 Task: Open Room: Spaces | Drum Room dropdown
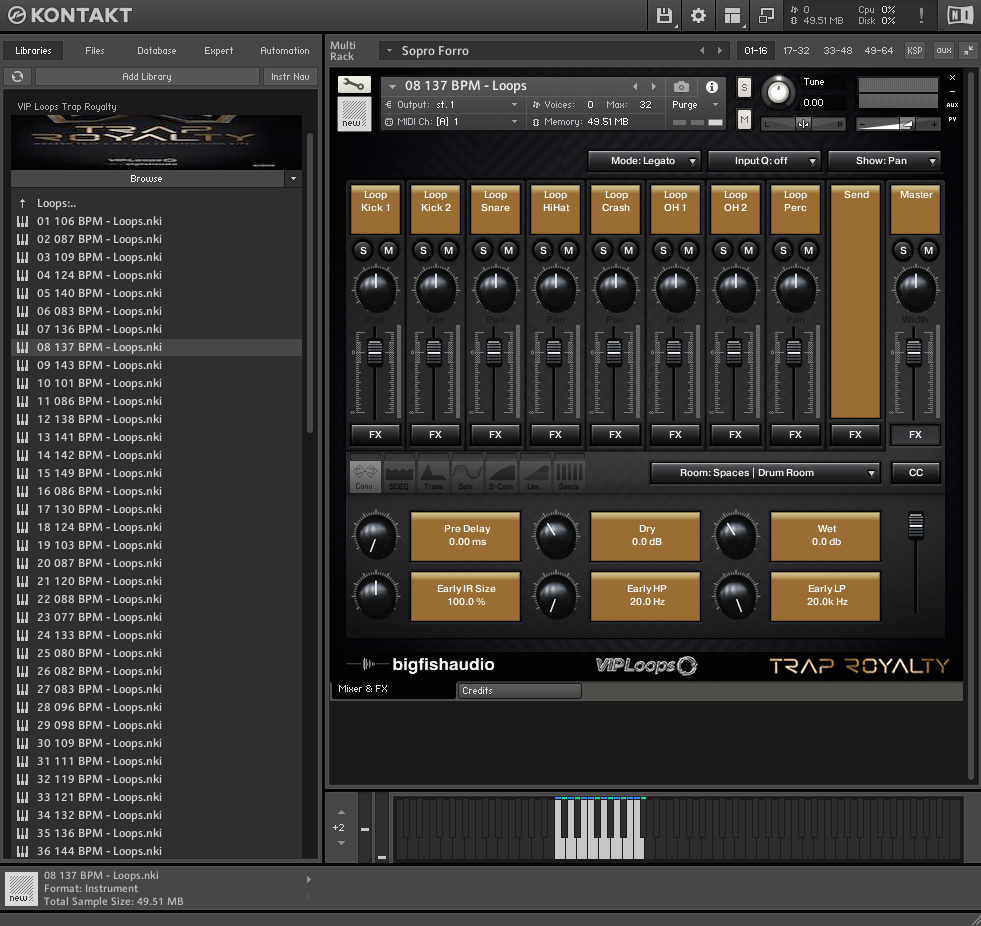tap(765, 473)
